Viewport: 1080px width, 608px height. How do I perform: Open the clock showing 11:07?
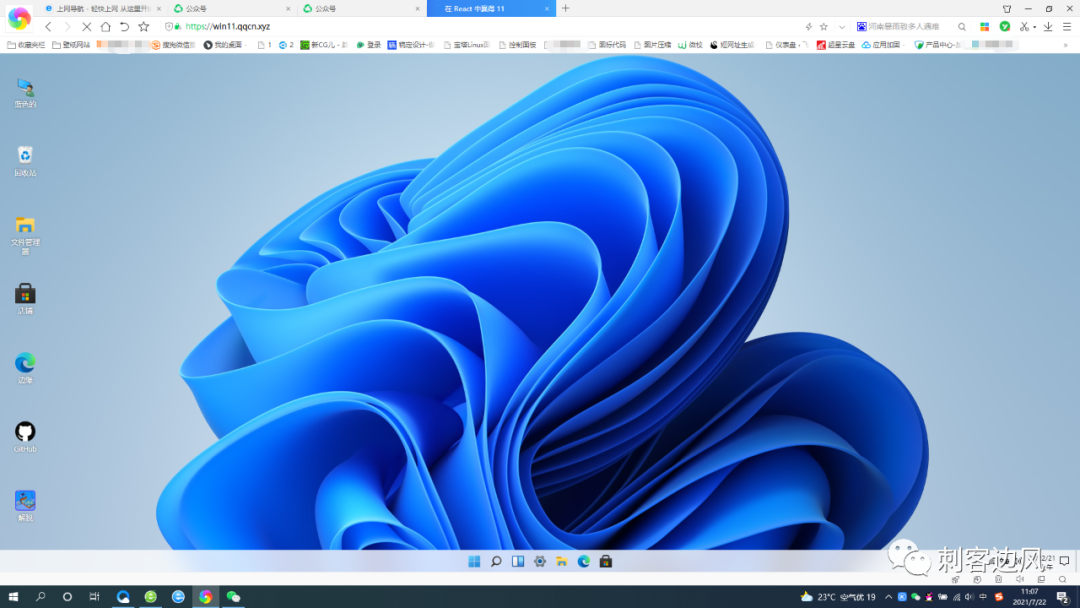1030,596
